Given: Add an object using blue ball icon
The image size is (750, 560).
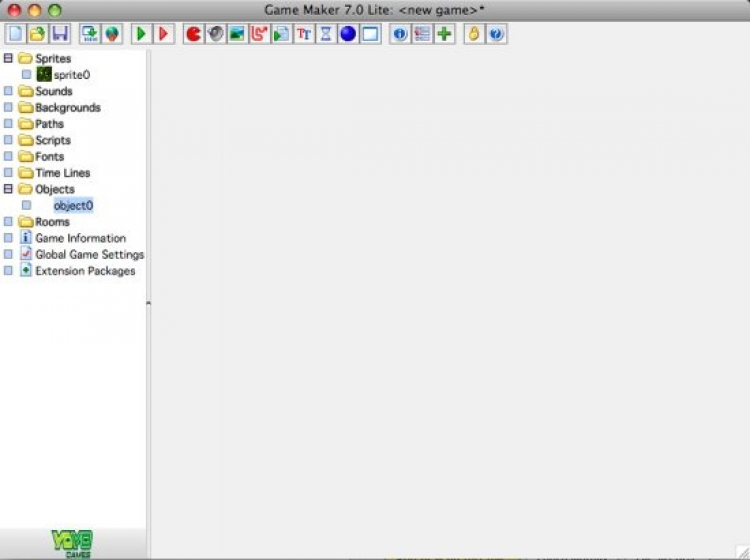Looking at the screenshot, I should (x=348, y=34).
